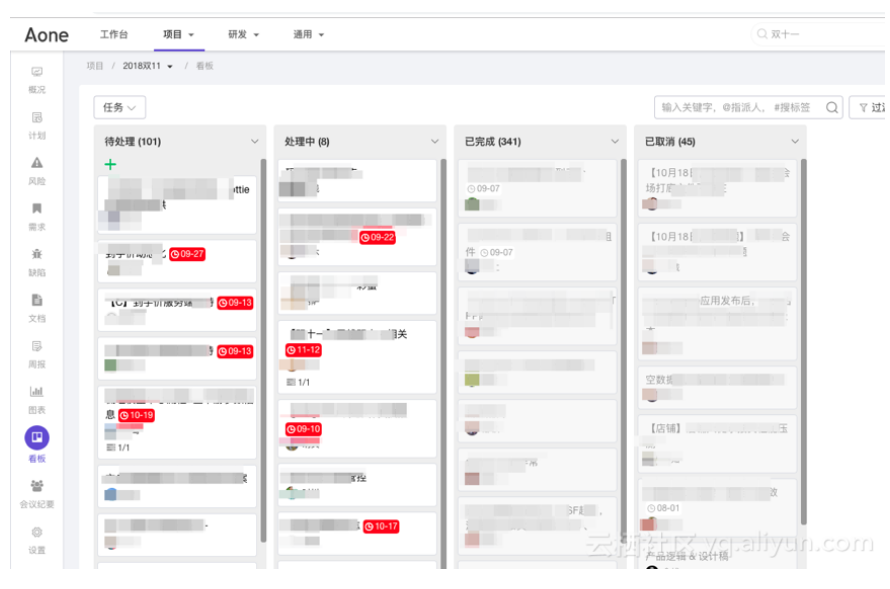Click the 10-17 due date badge

coord(381,527)
